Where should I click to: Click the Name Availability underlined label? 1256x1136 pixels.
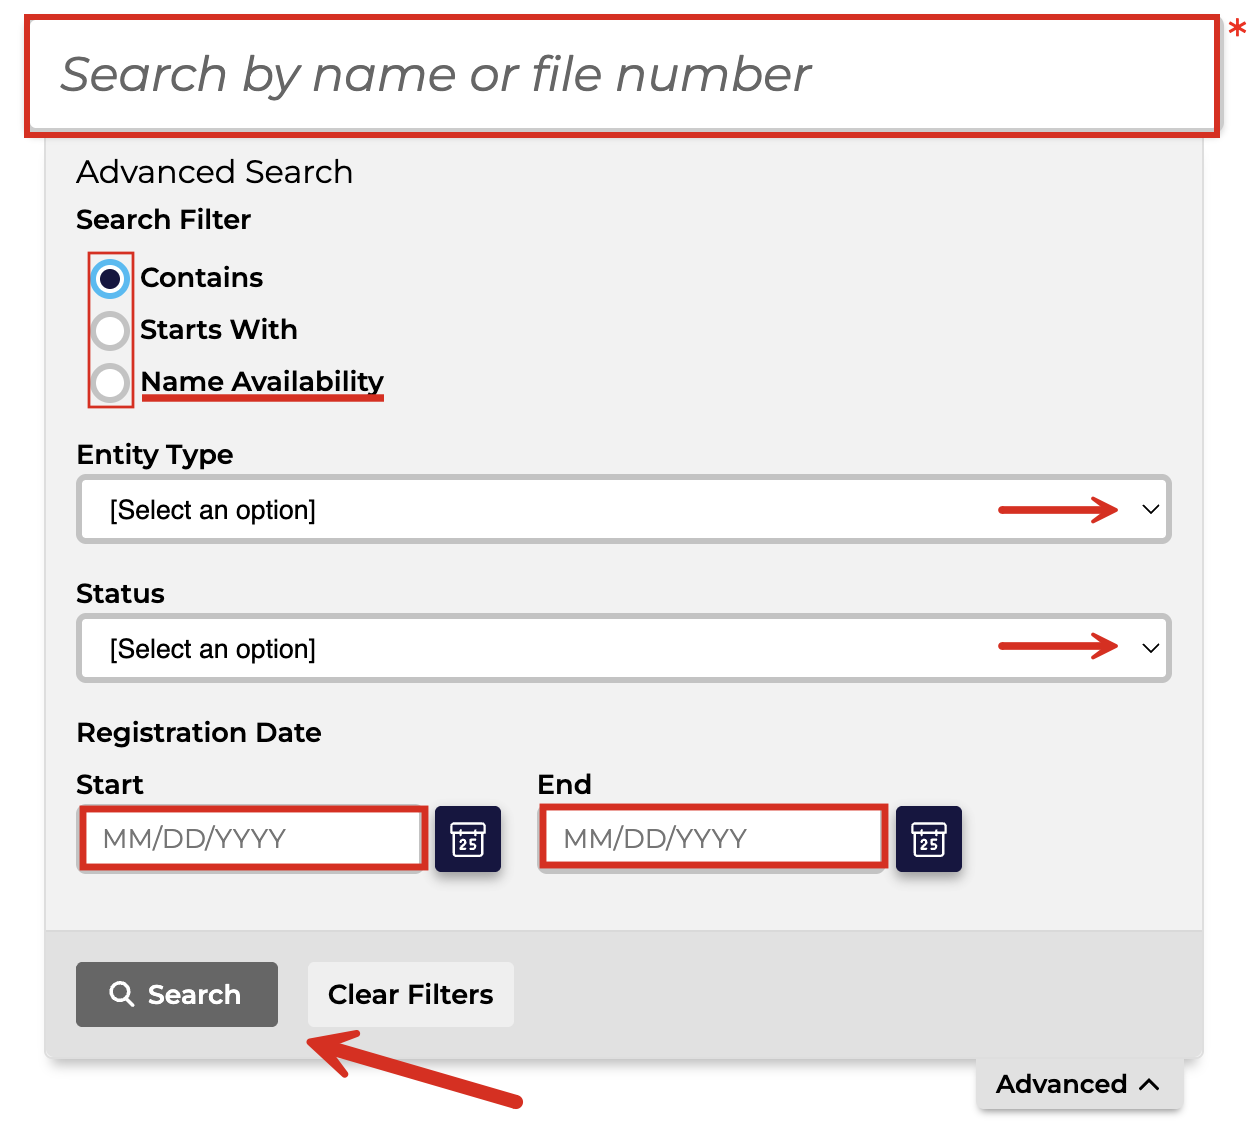[262, 382]
